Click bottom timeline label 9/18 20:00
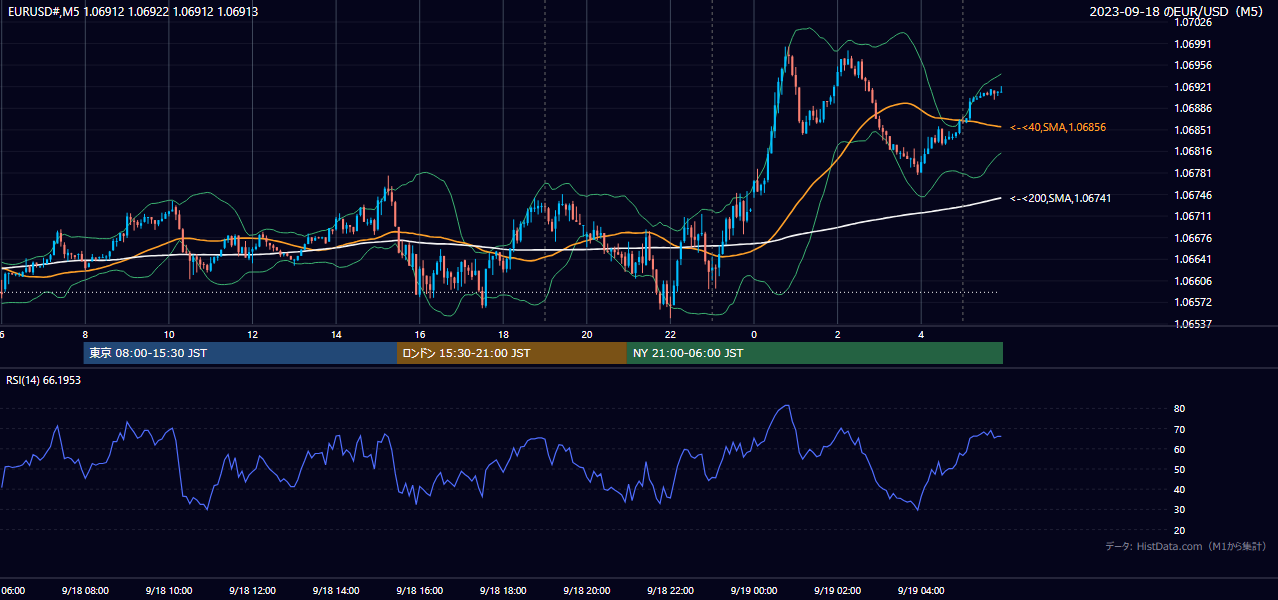This screenshot has height=600, width=1278. (586, 591)
